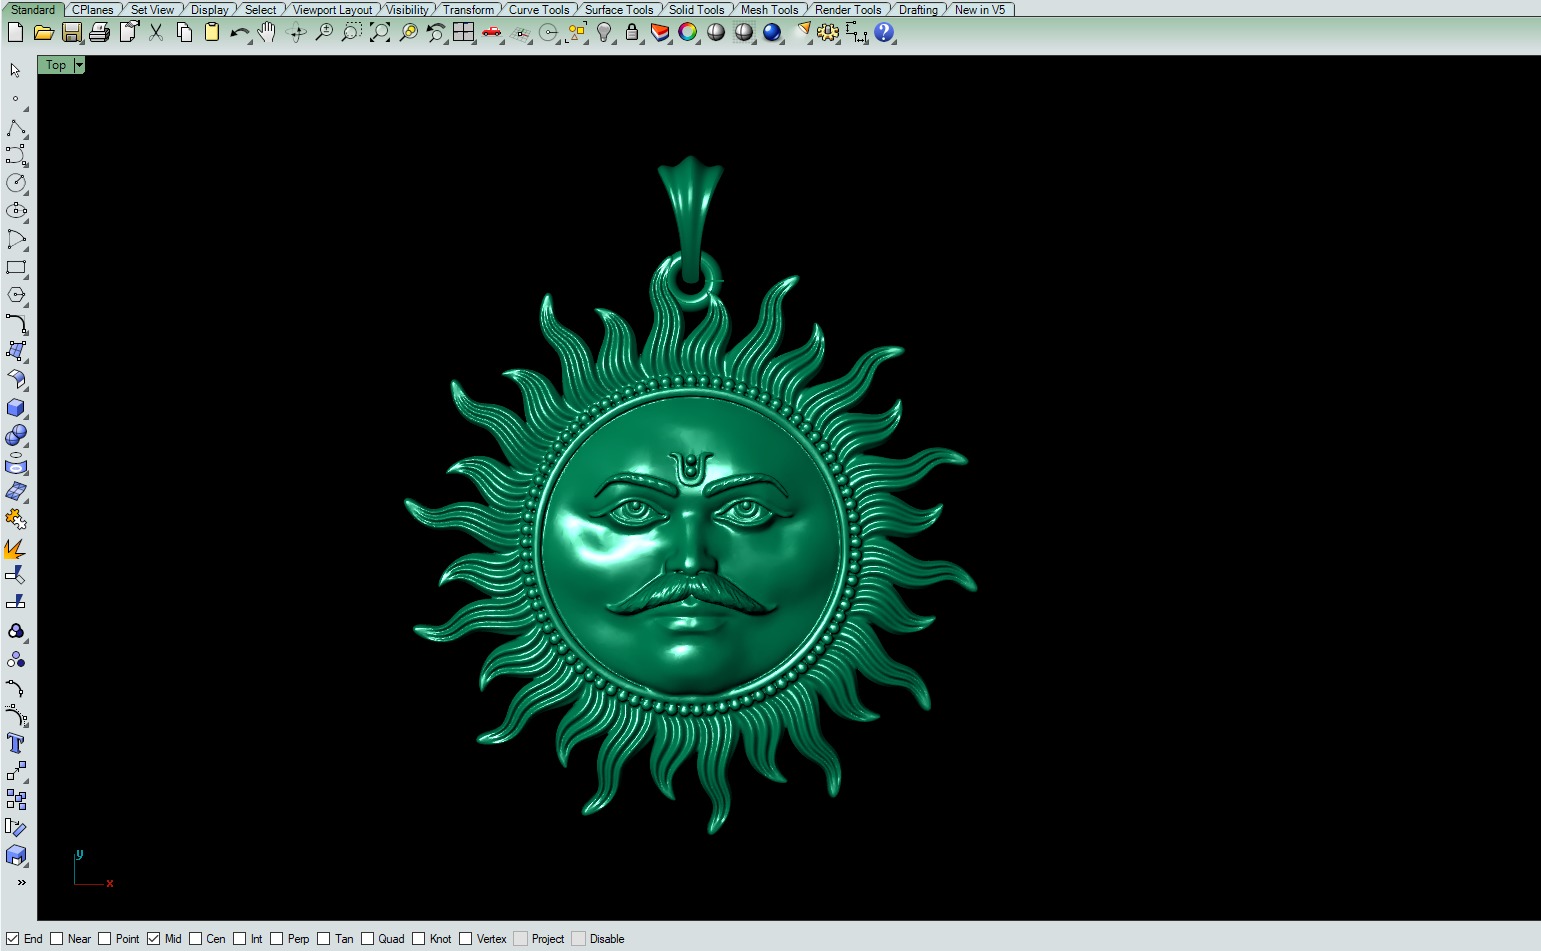Click the Group objects tool
The height and width of the screenshot is (951, 1541).
coord(16,631)
